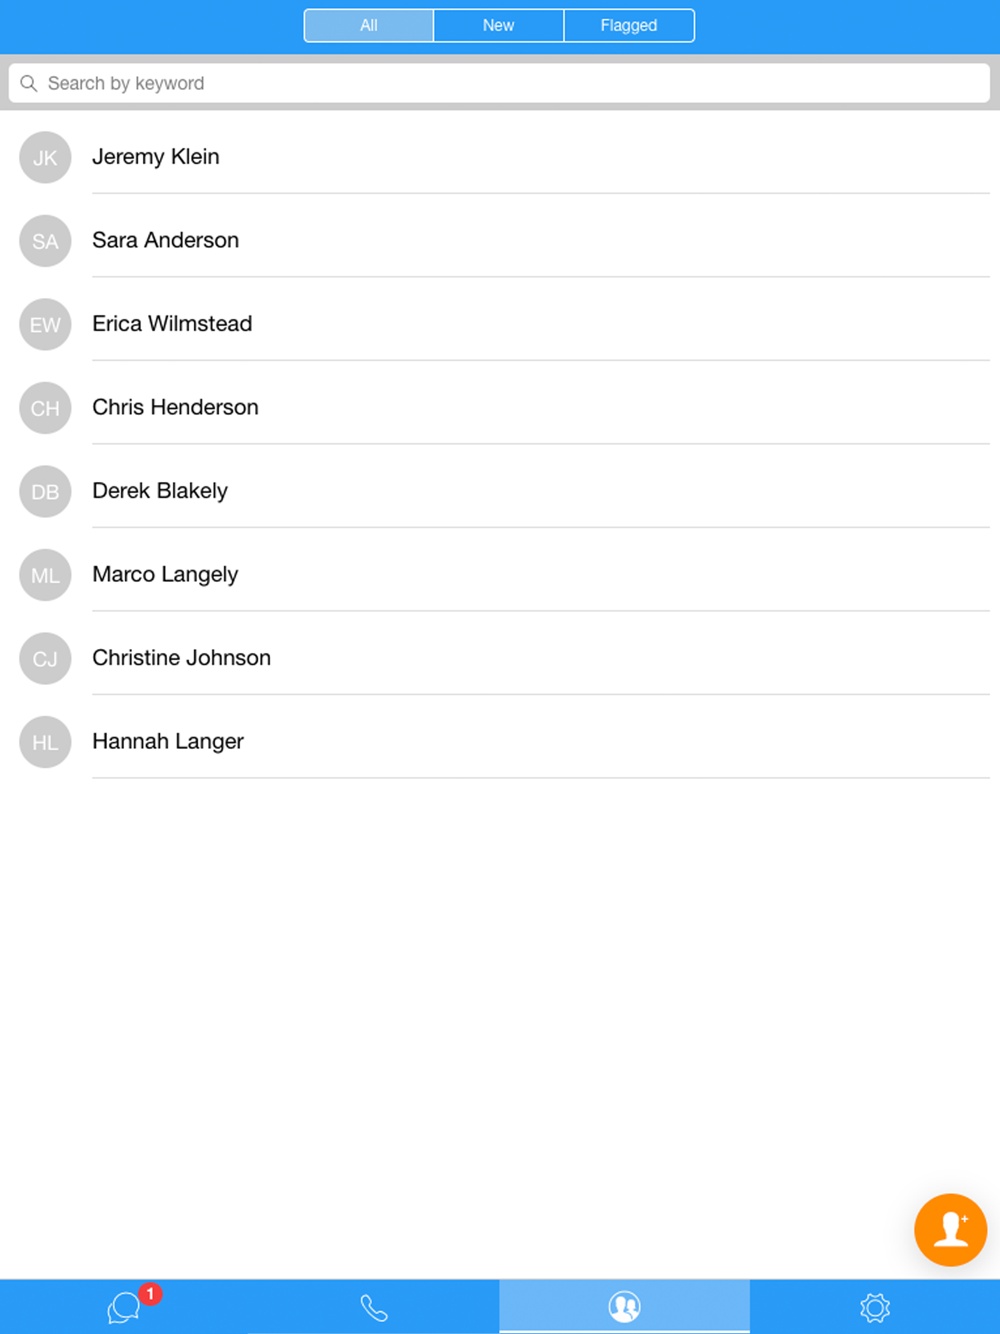Select the All filter tab

click(x=369, y=26)
